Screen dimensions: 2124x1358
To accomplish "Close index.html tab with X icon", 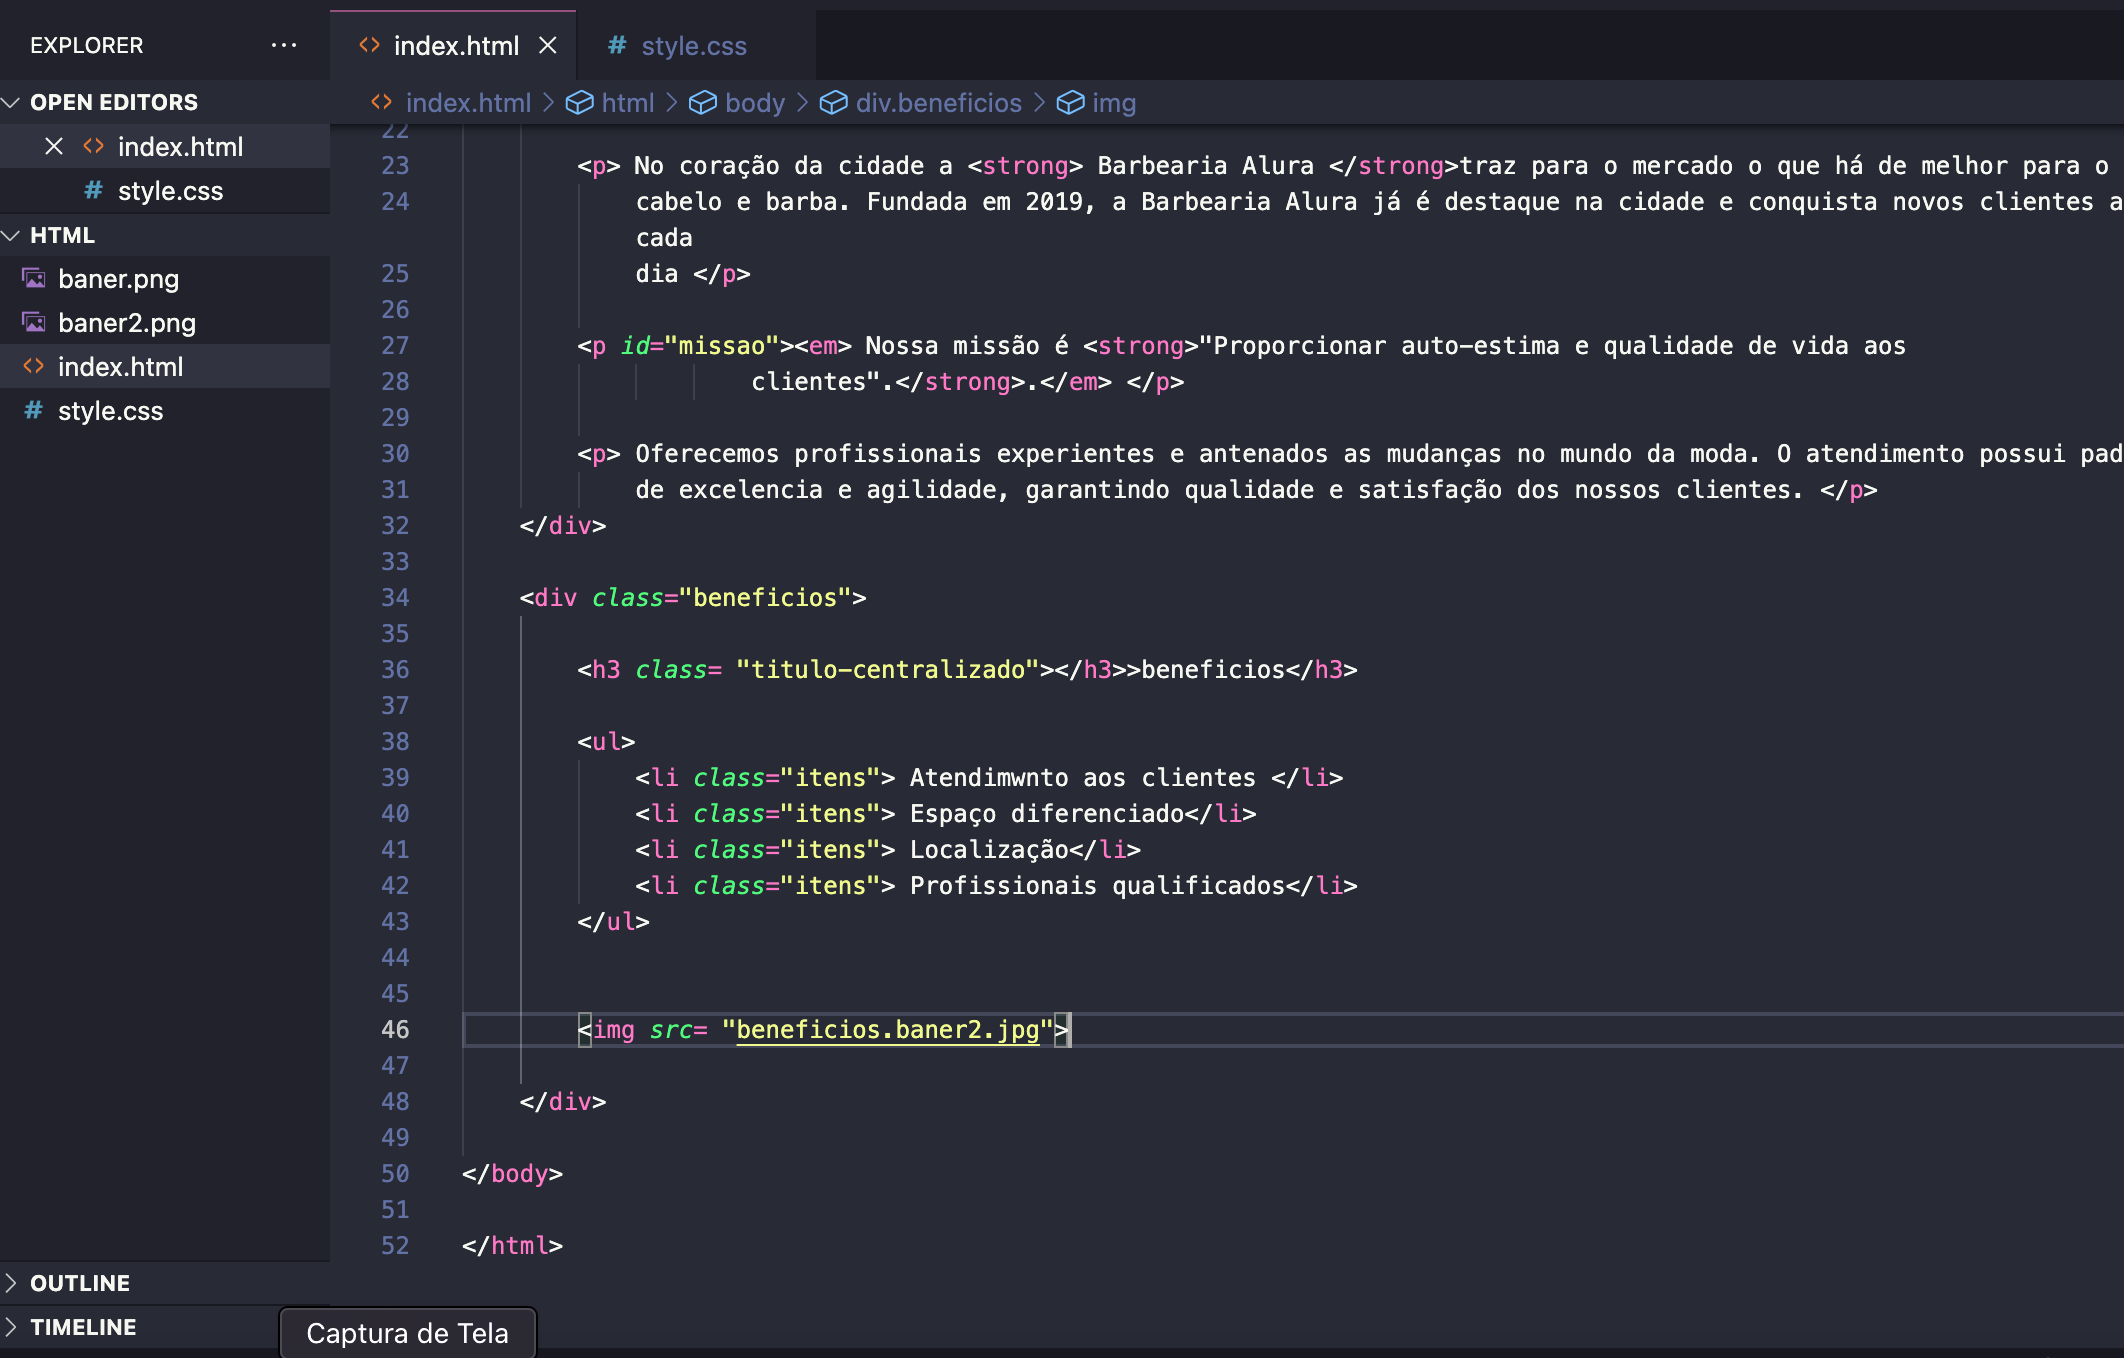I will click(548, 45).
